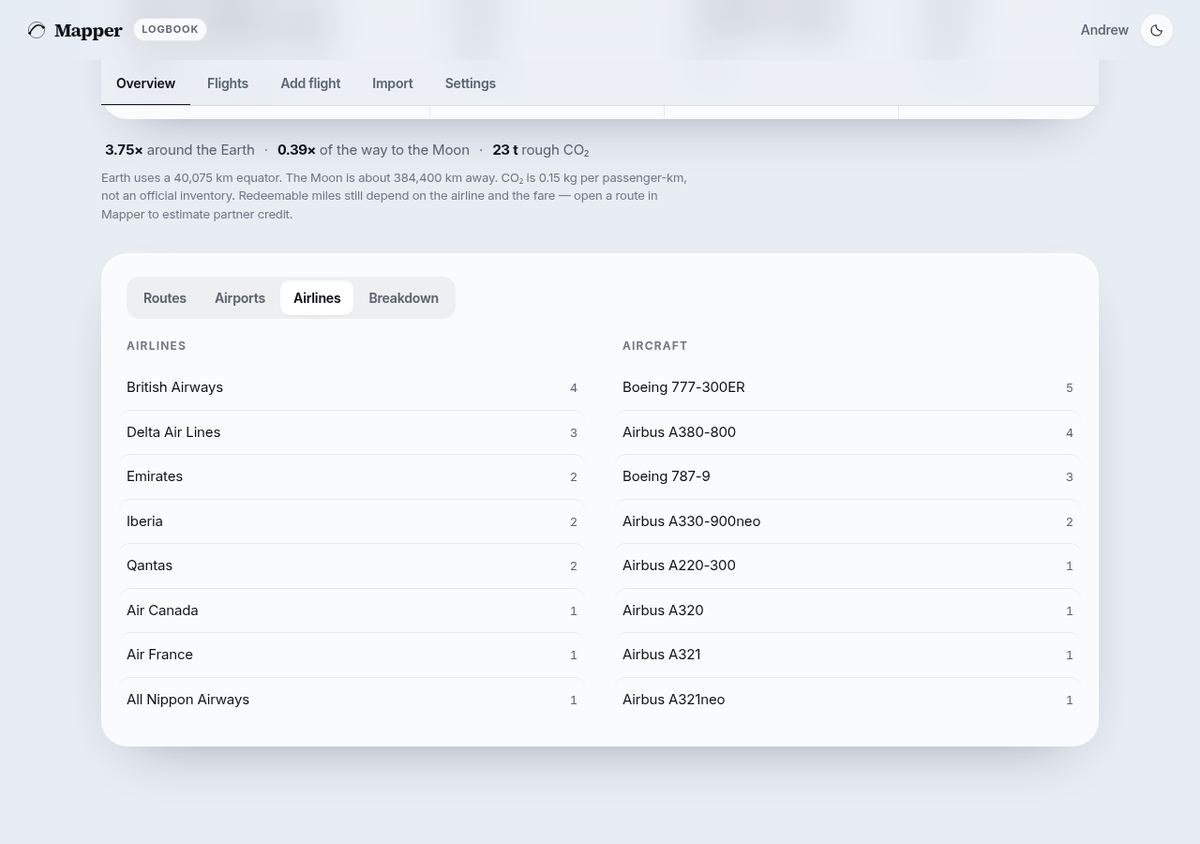Click the Emirates airline entry
The height and width of the screenshot is (844, 1200).
(x=352, y=477)
